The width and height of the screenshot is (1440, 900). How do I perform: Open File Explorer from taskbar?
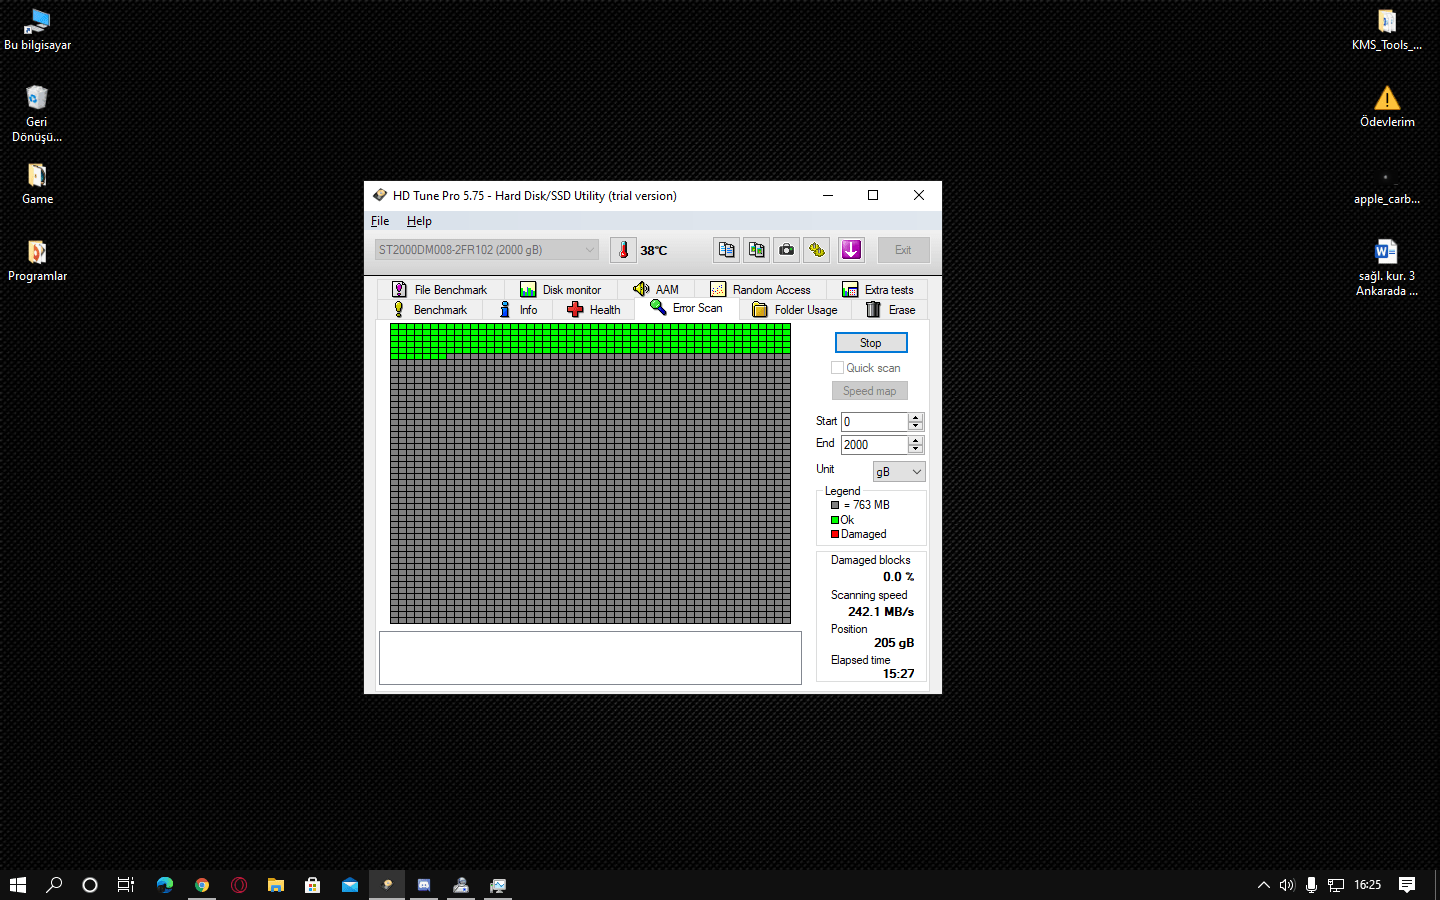coord(276,885)
